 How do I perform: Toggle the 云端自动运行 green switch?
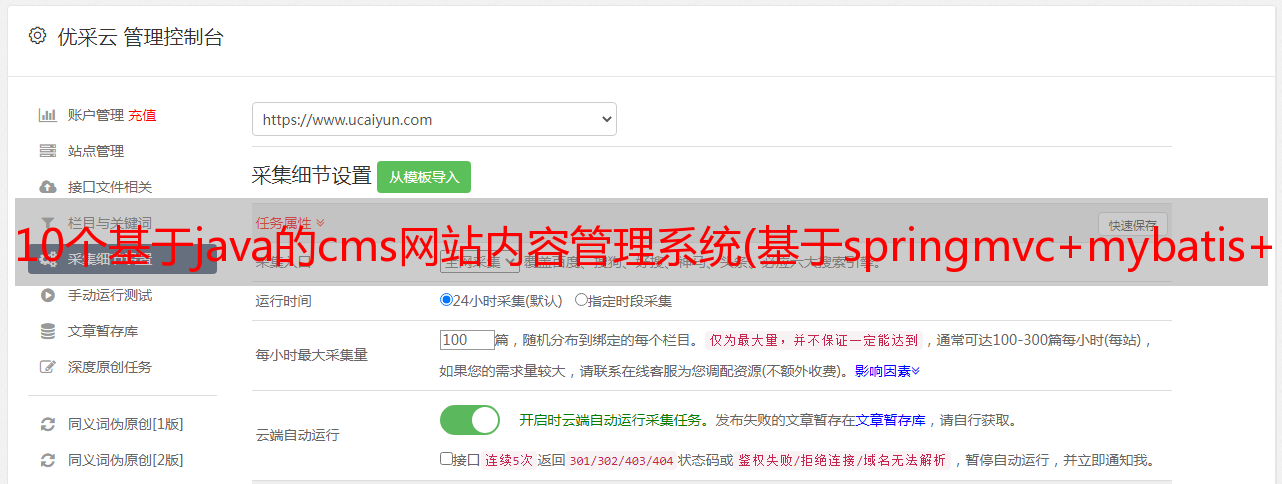click(469, 420)
